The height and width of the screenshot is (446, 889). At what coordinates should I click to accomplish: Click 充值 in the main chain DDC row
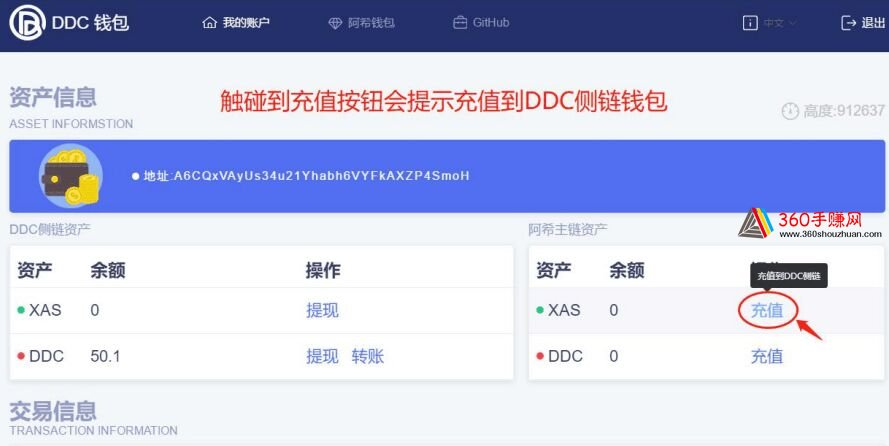click(767, 356)
